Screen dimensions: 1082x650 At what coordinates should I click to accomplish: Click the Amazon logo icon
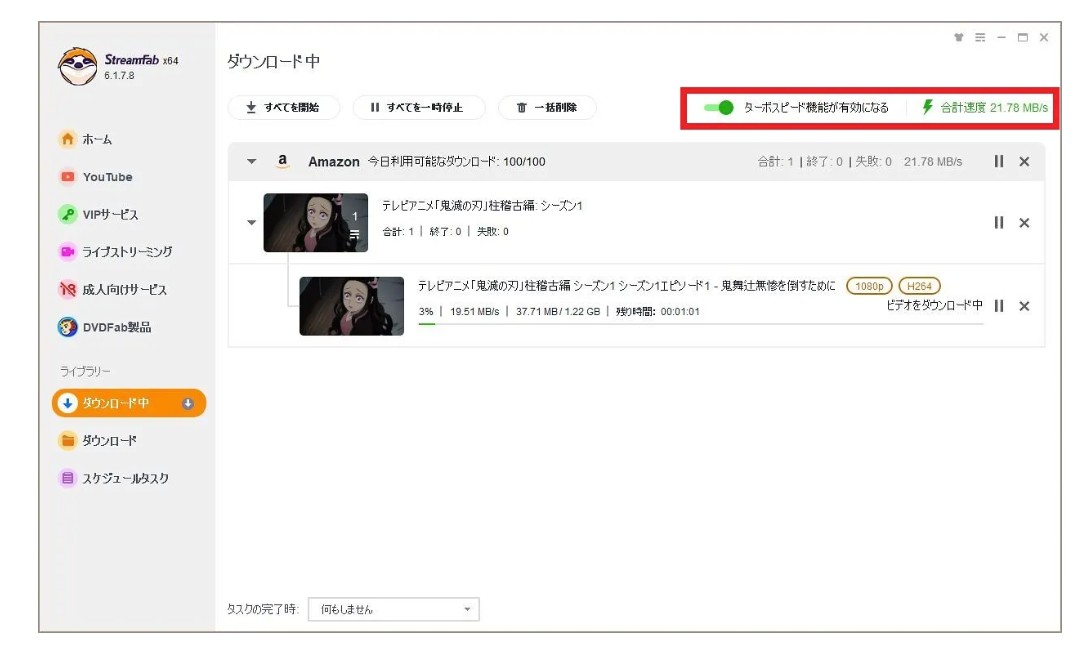(282, 161)
